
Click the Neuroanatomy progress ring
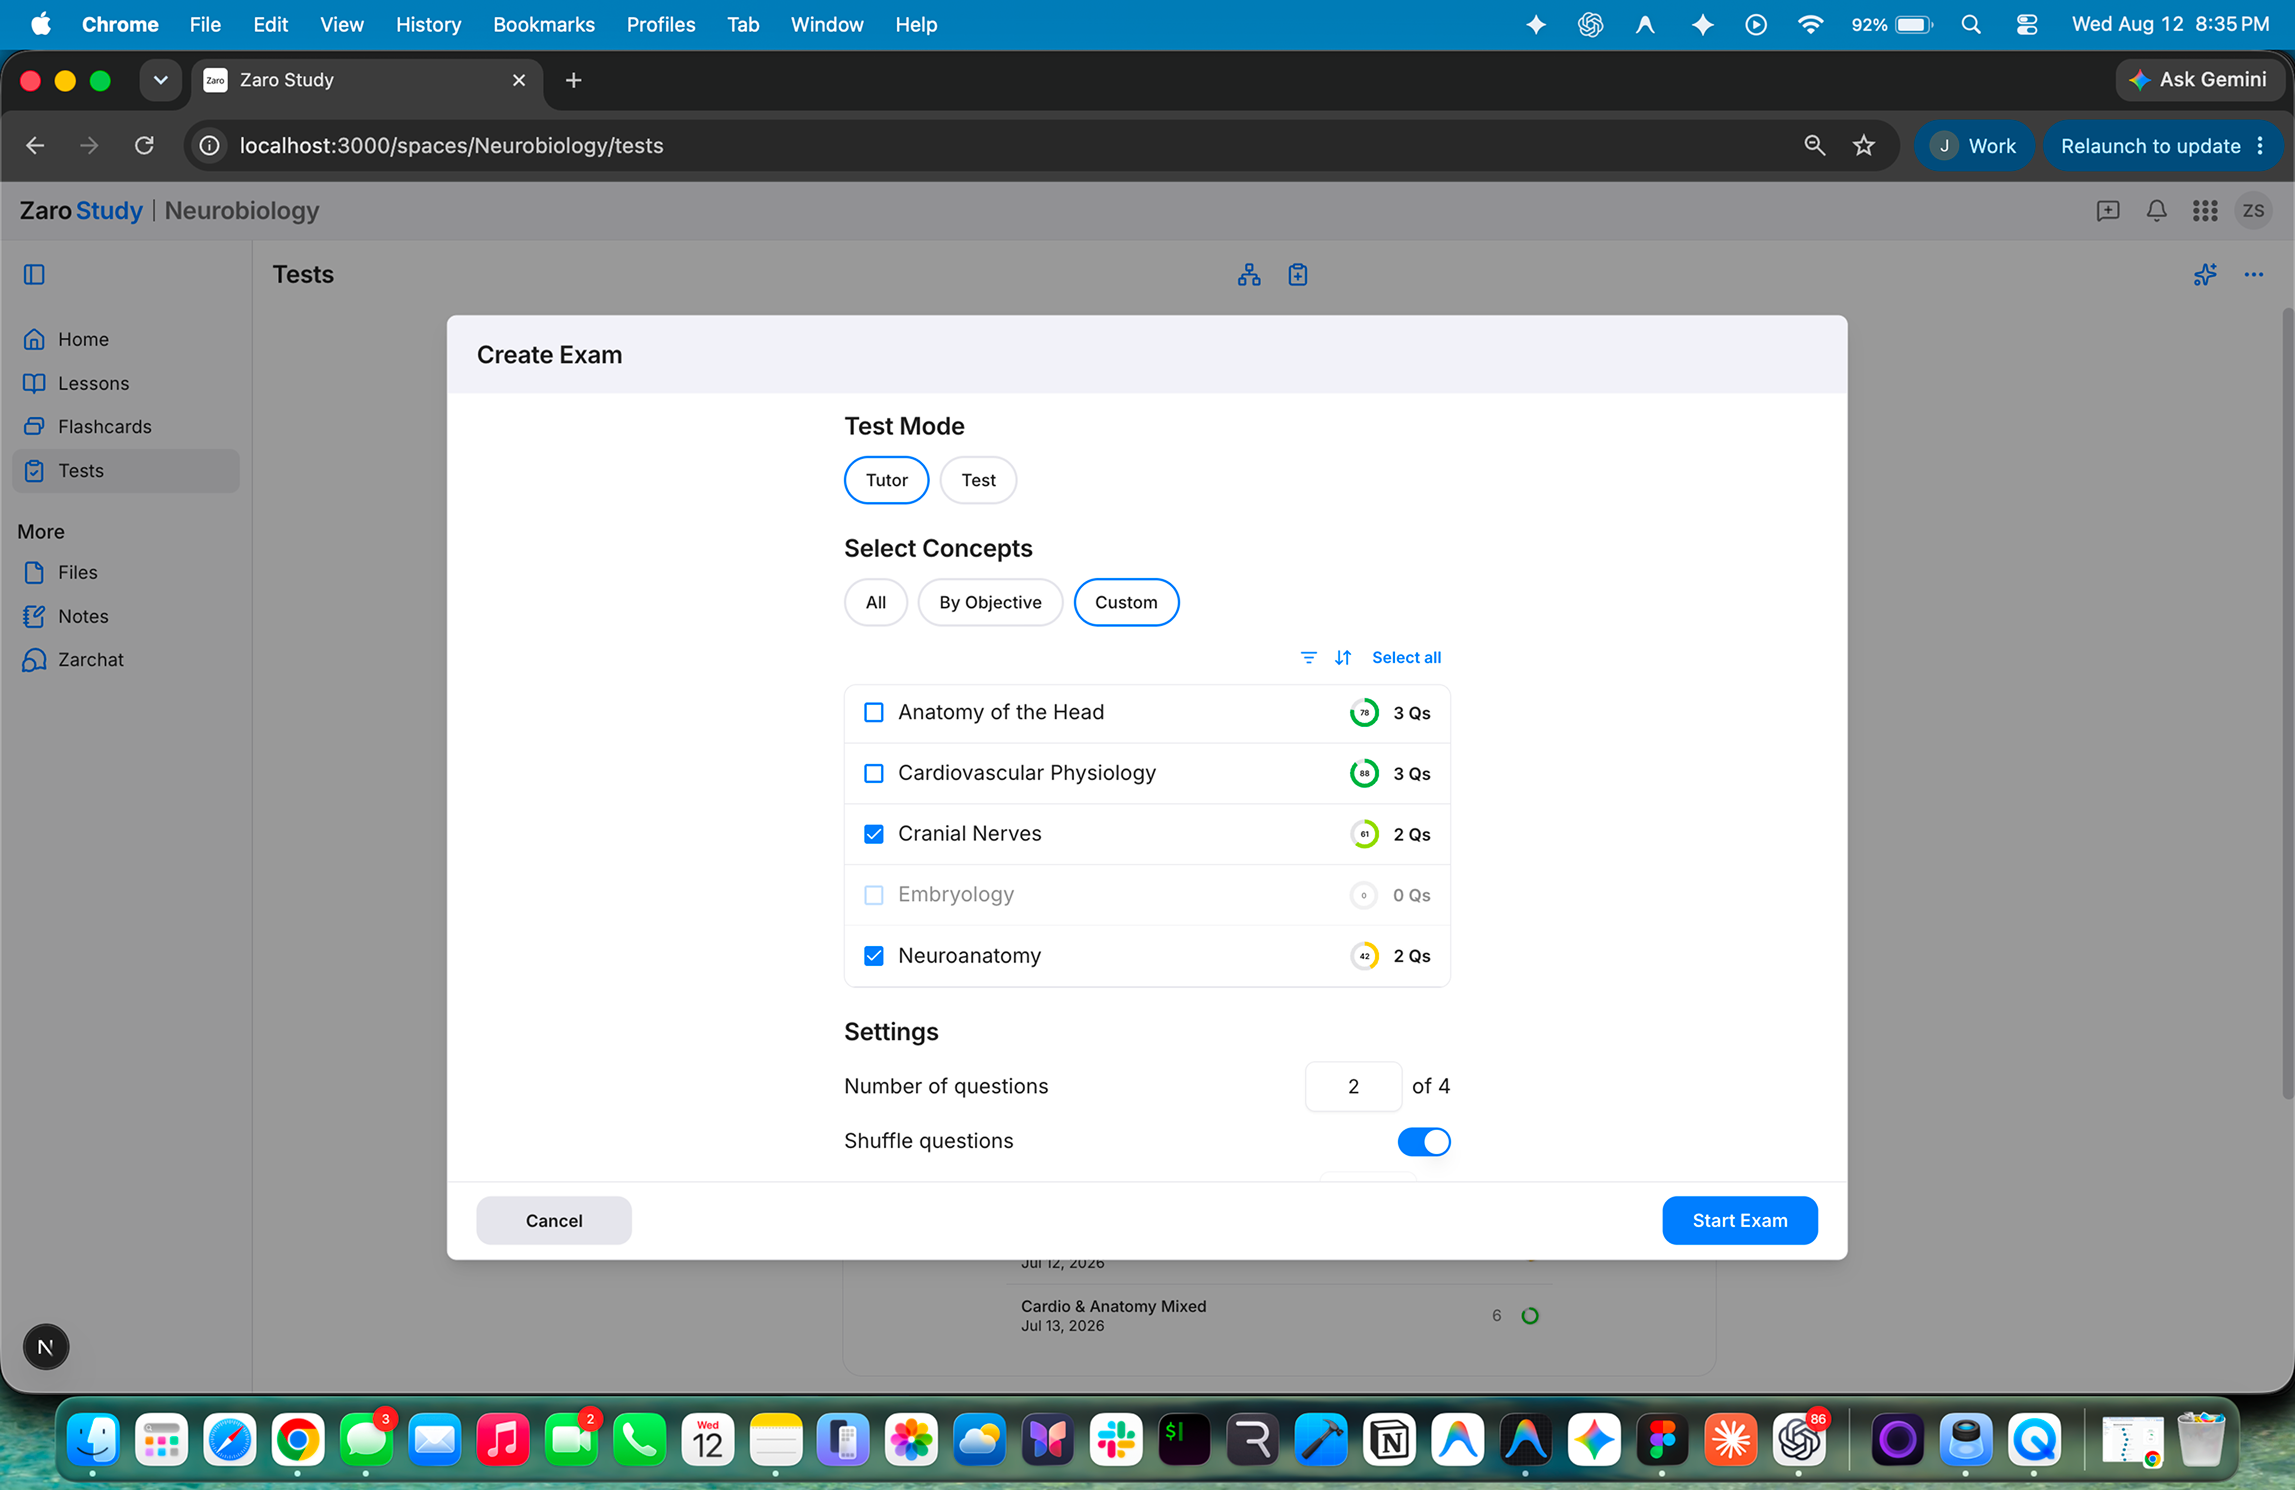point(1364,956)
